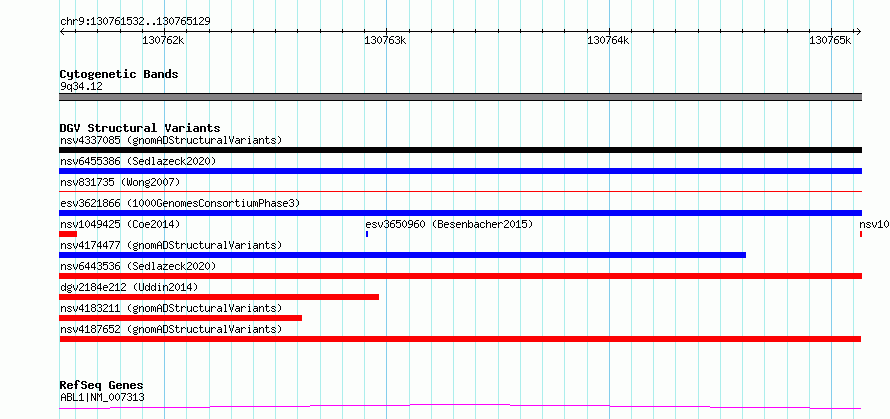Screen dimensions: 890x419
Task: Click the nsv4174477 gnomAD variant label
Action: (x=171, y=245)
